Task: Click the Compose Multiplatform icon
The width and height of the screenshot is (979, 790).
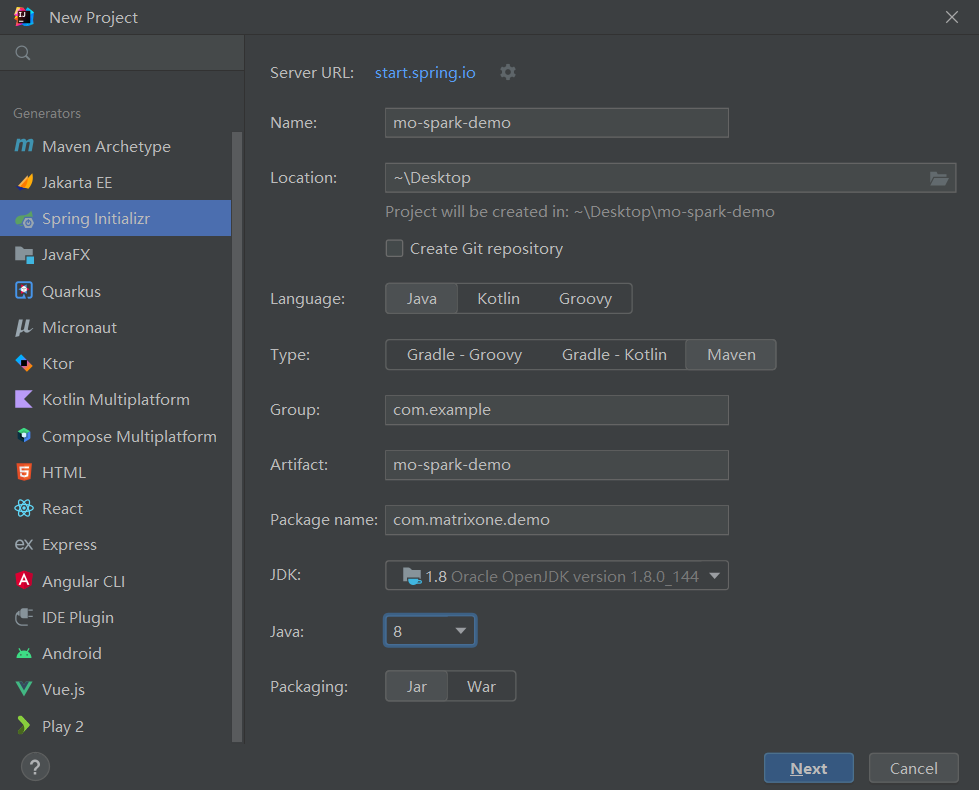Action: click(x=24, y=435)
